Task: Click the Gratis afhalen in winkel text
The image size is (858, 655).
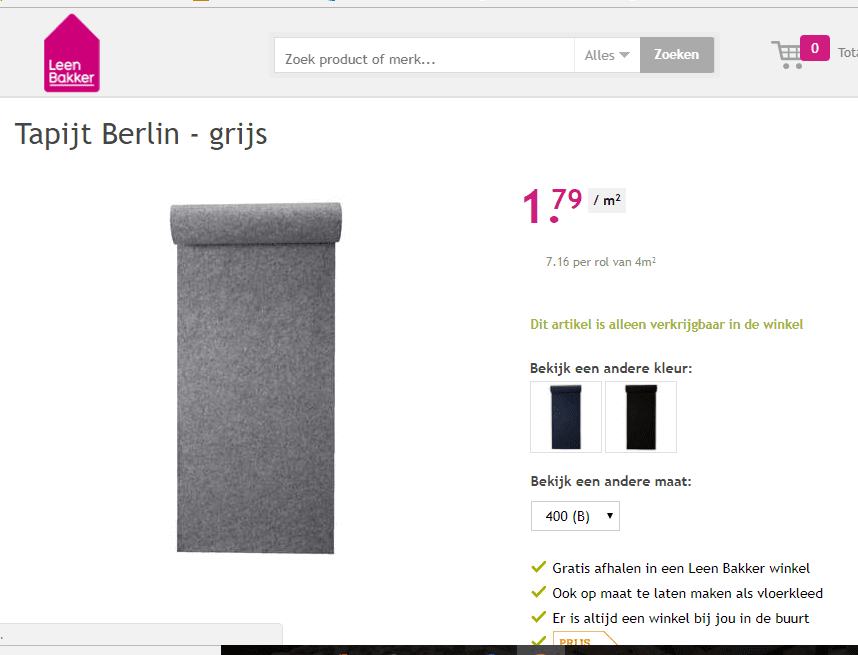Action: click(681, 568)
